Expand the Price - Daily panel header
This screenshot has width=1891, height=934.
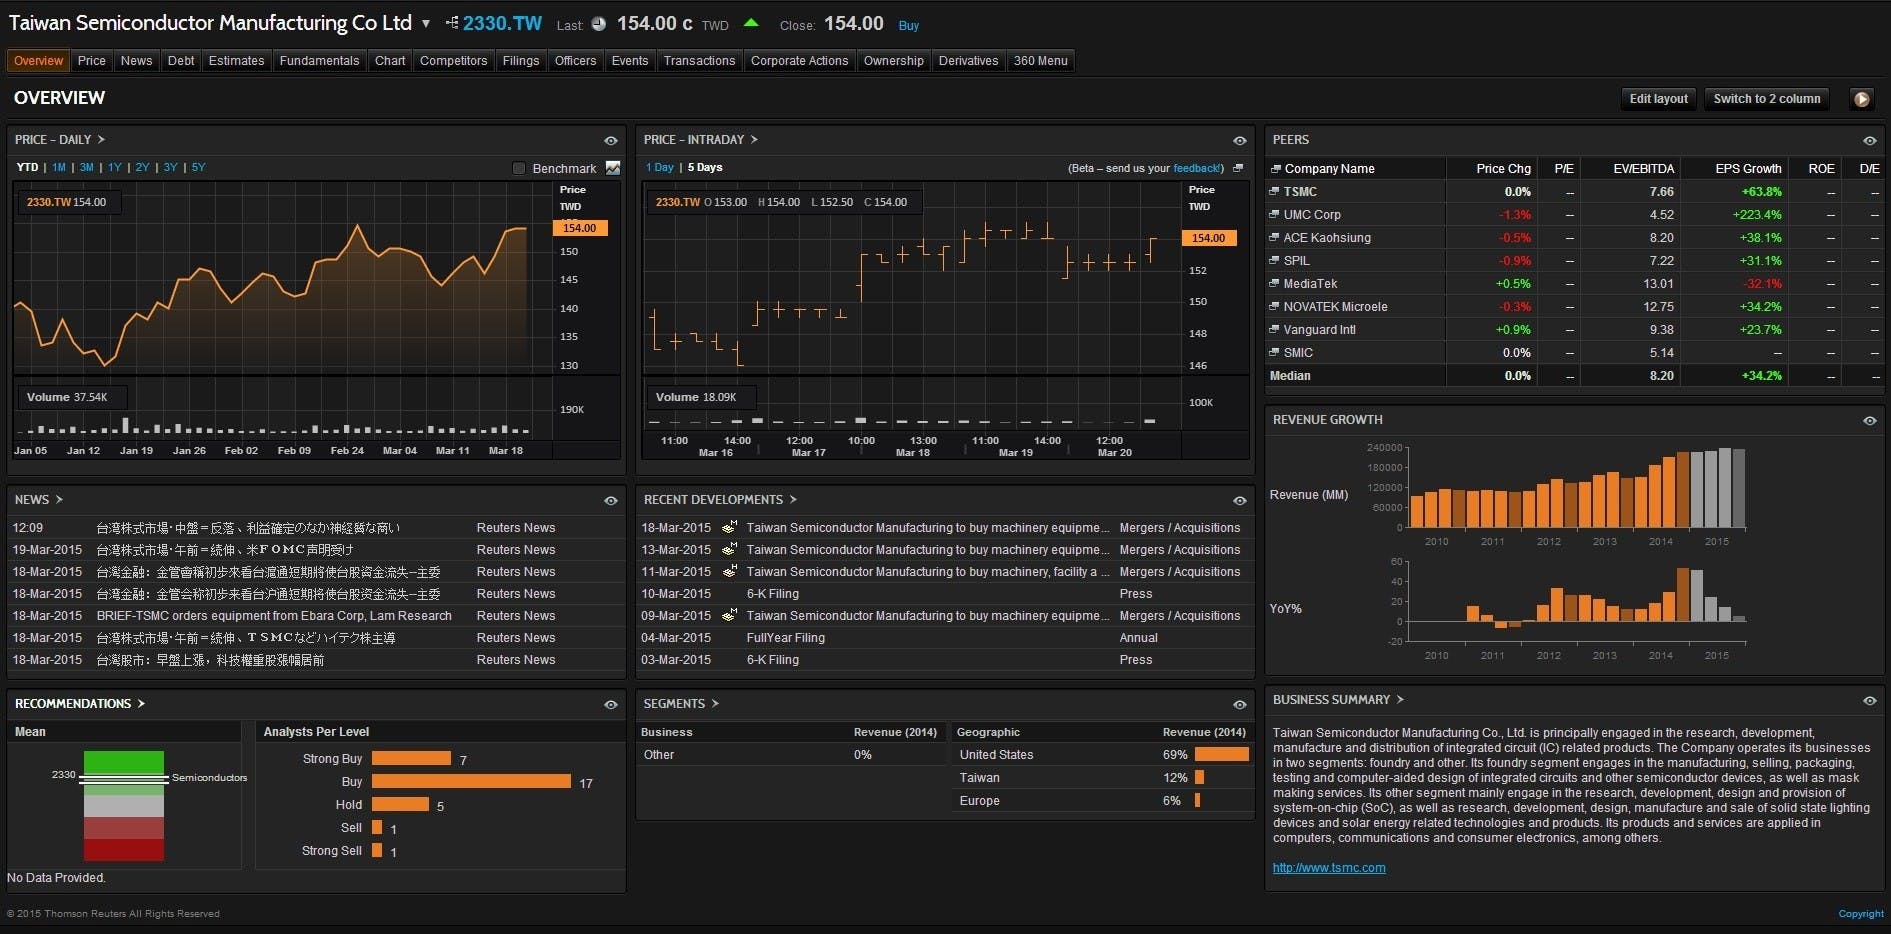[x=60, y=139]
